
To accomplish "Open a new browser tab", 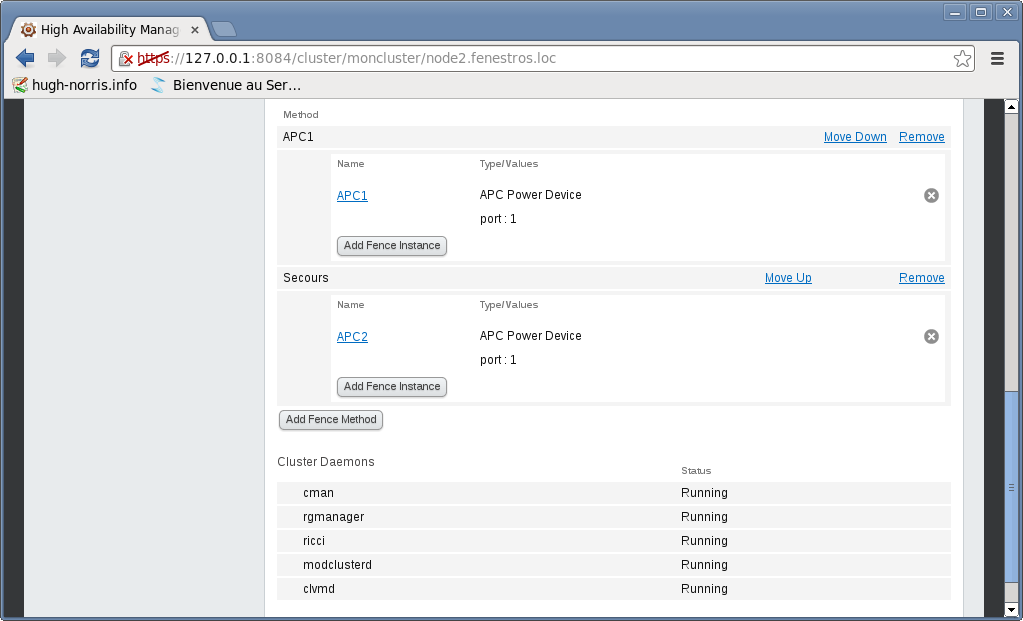I will pyautogui.click(x=223, y=29).
